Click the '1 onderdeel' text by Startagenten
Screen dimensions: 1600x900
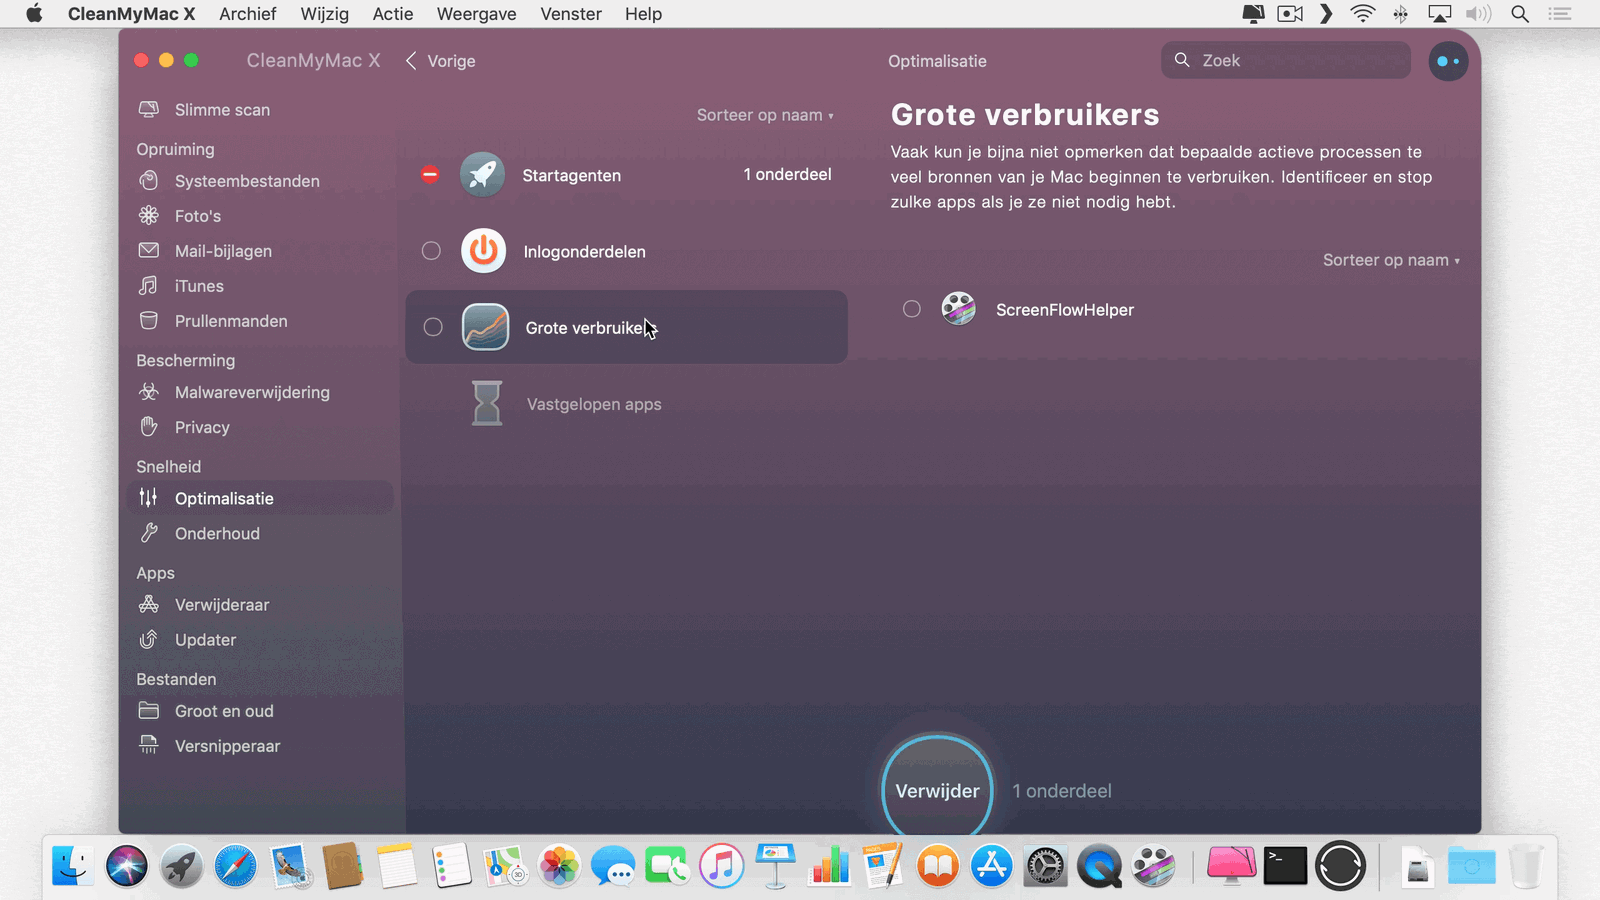787,174
